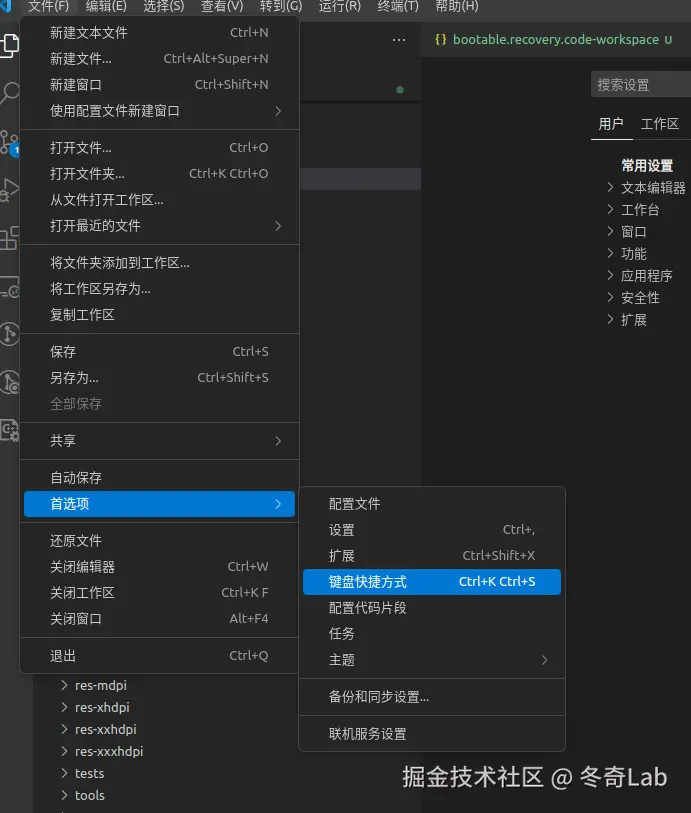Expand the 首选项 submenu

pyautogui.click(x=159, y=504)
